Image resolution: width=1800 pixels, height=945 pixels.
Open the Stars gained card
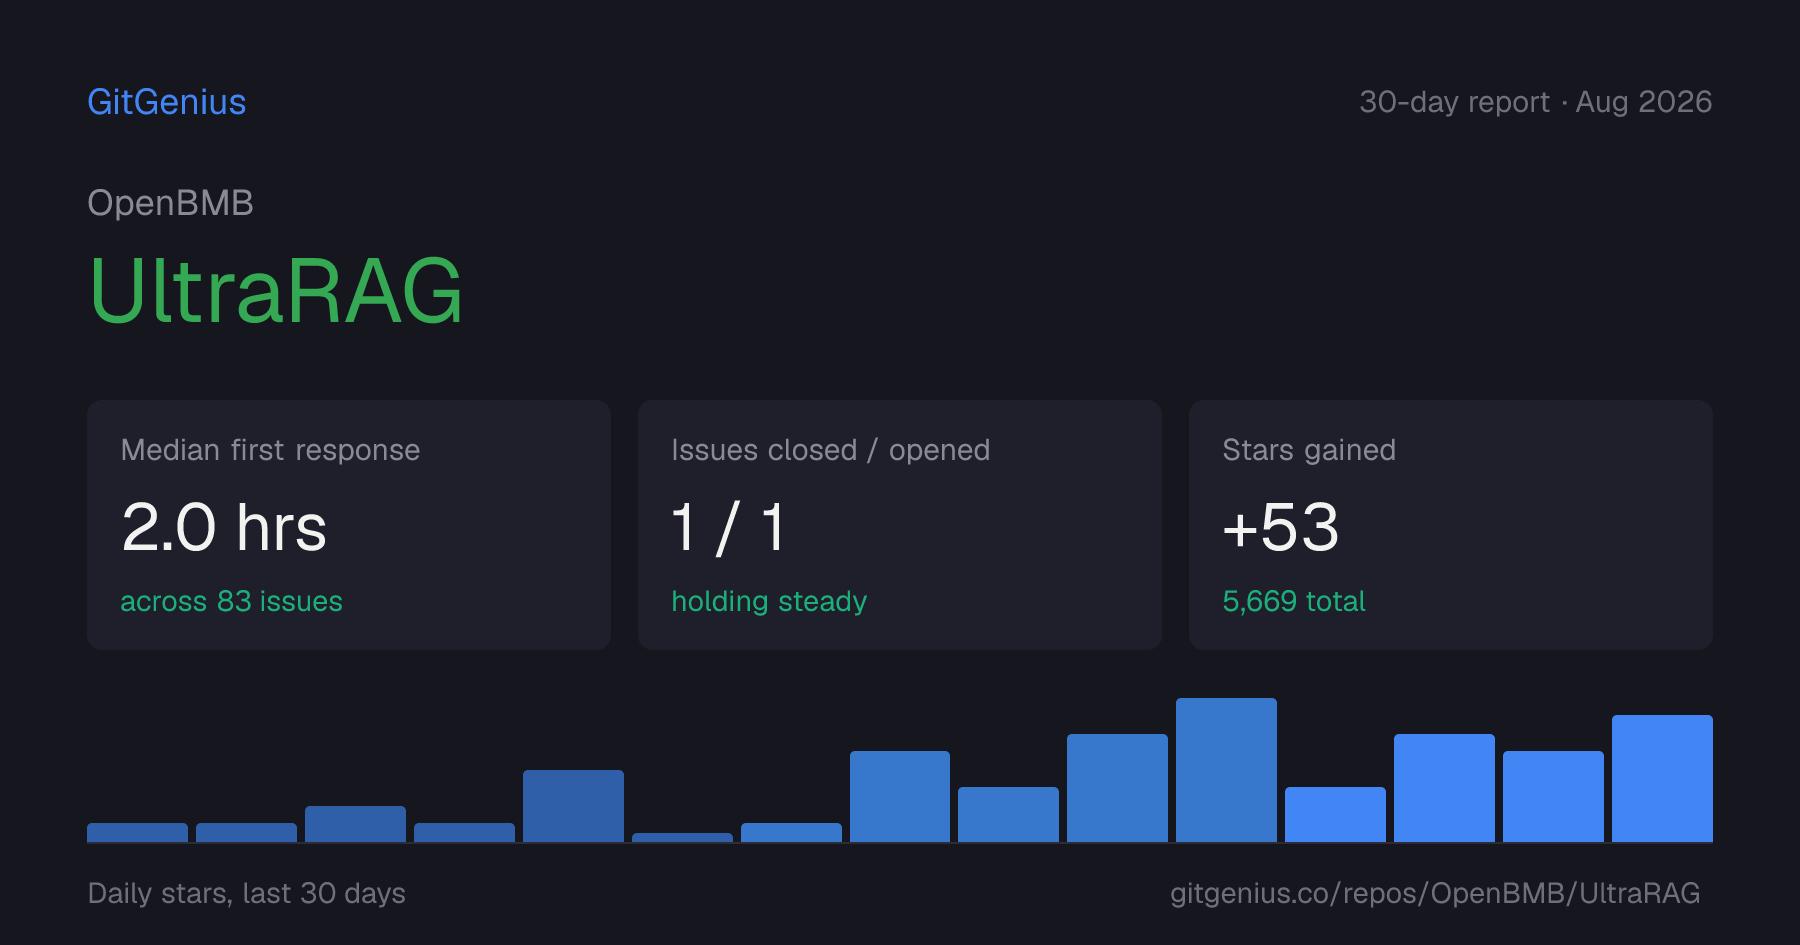1451,525
